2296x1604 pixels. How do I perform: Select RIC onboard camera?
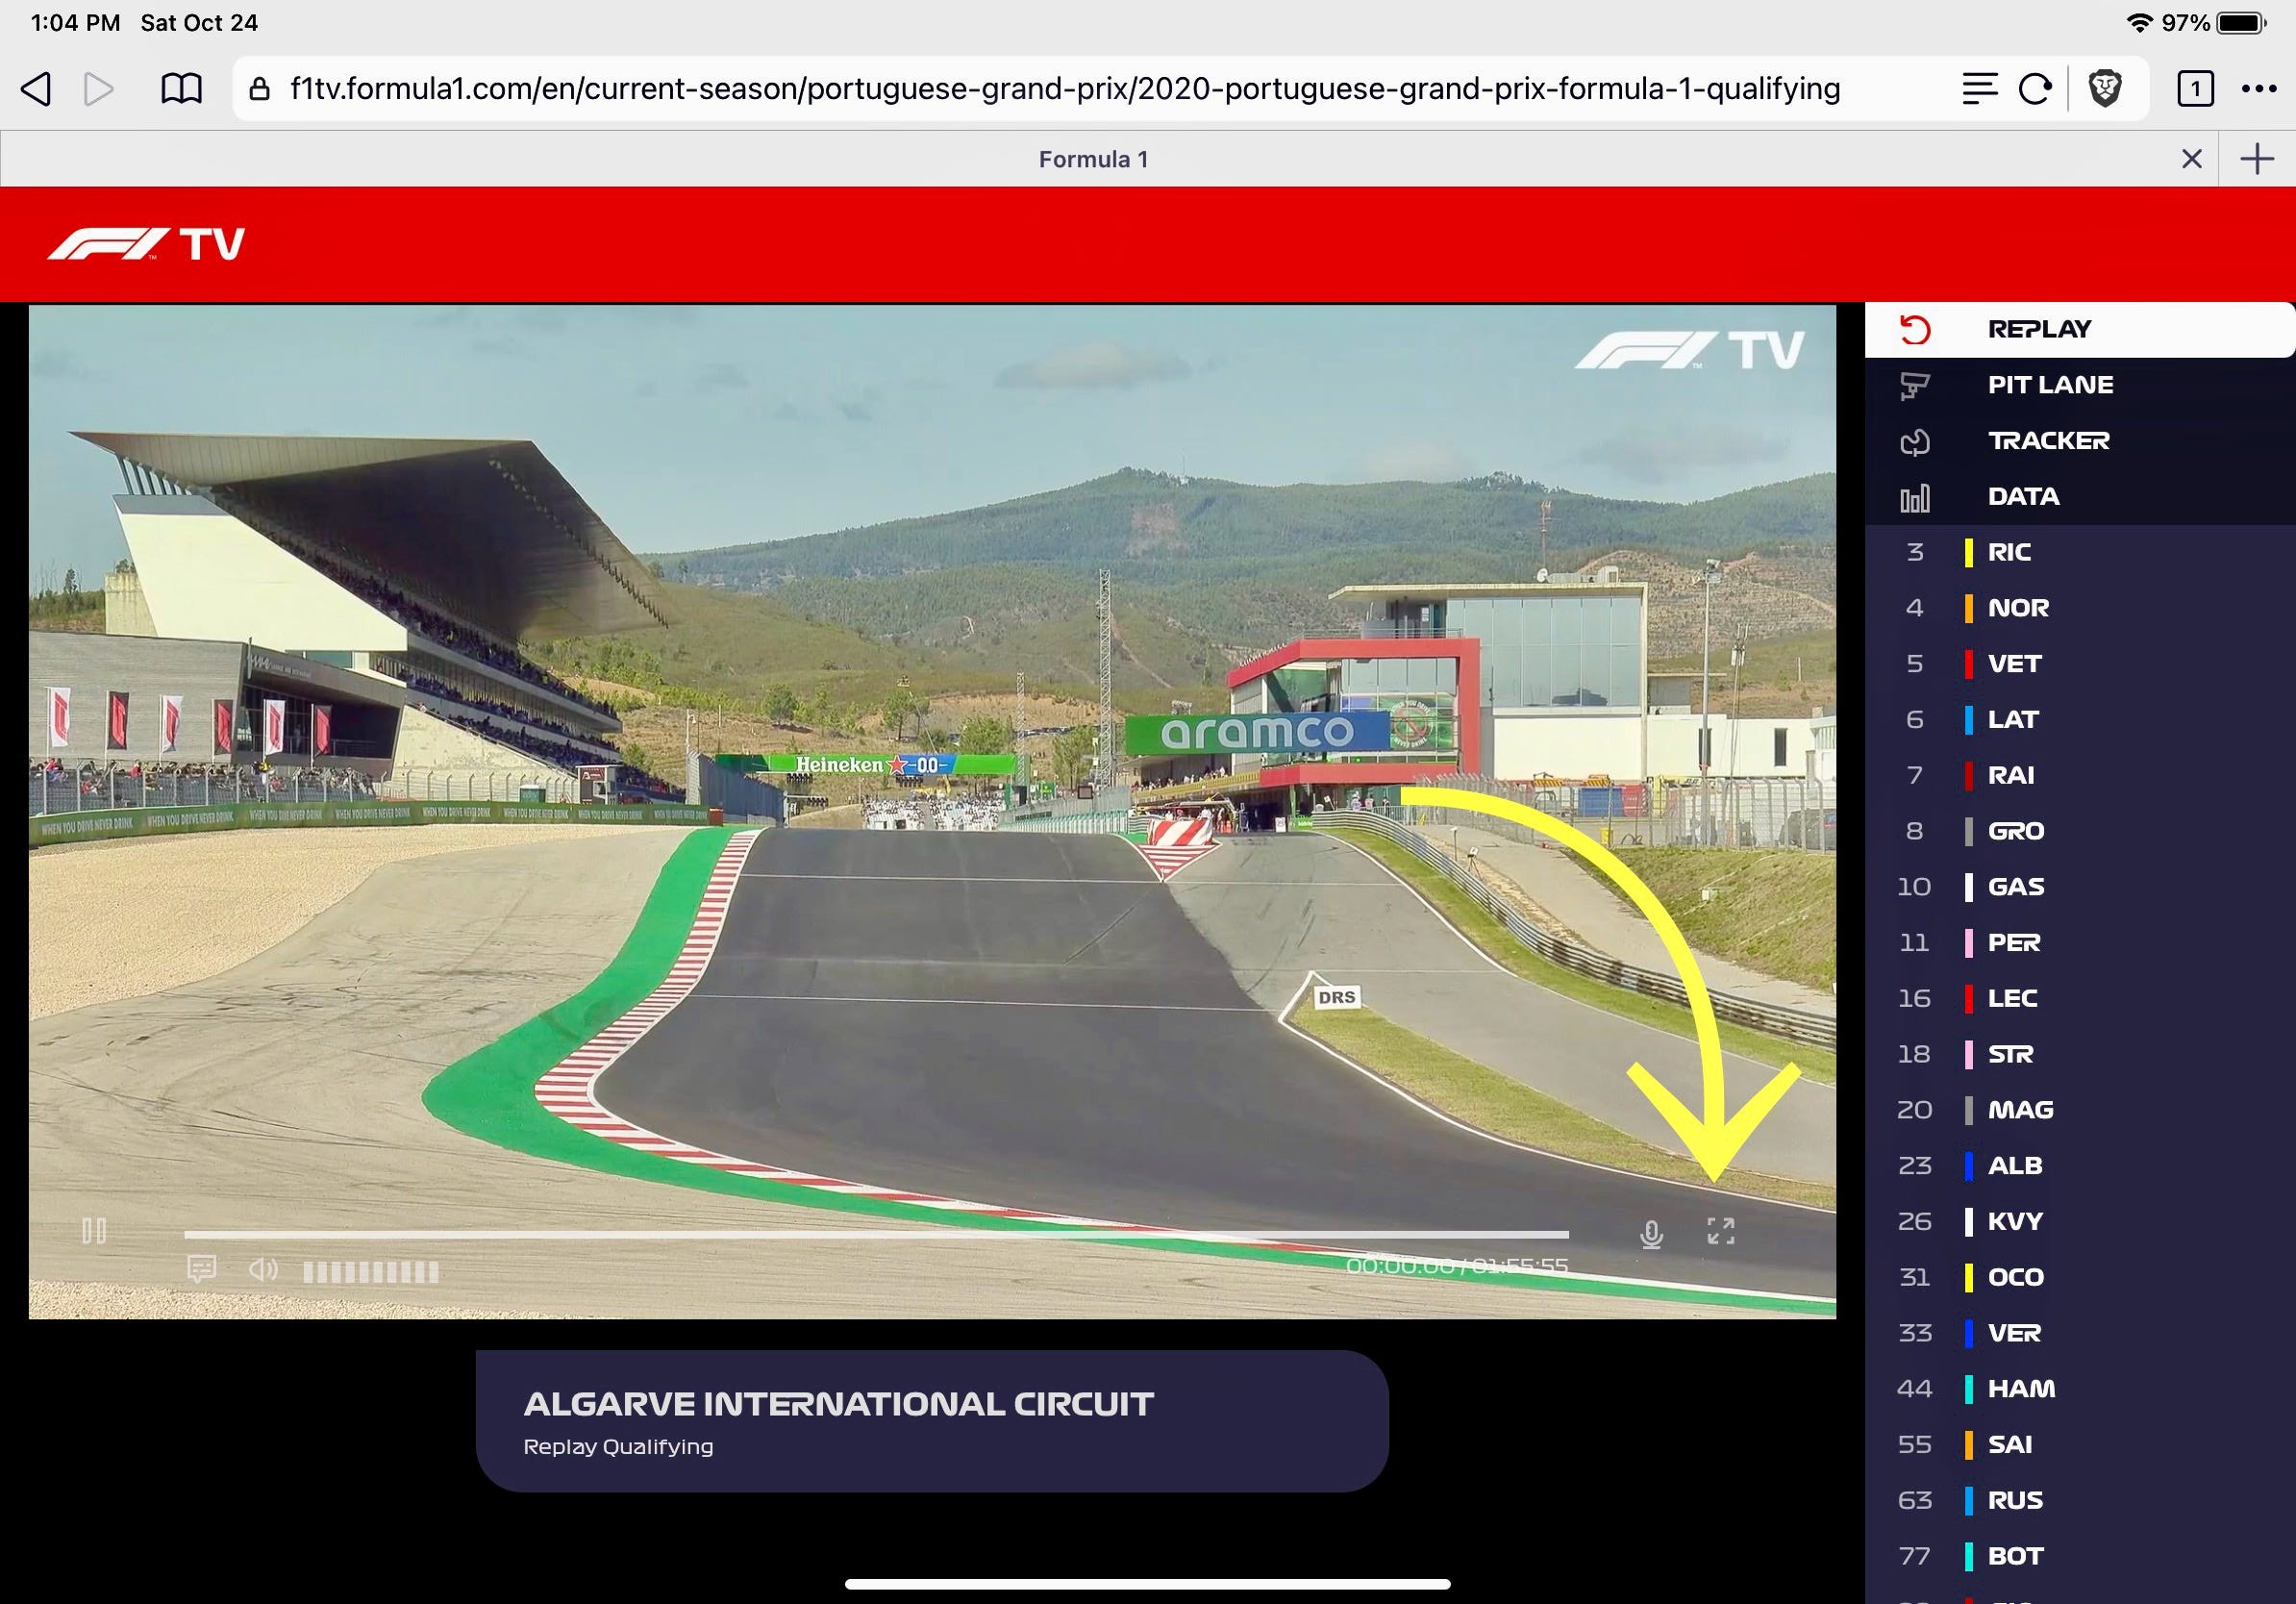(x=2080, y=552)
